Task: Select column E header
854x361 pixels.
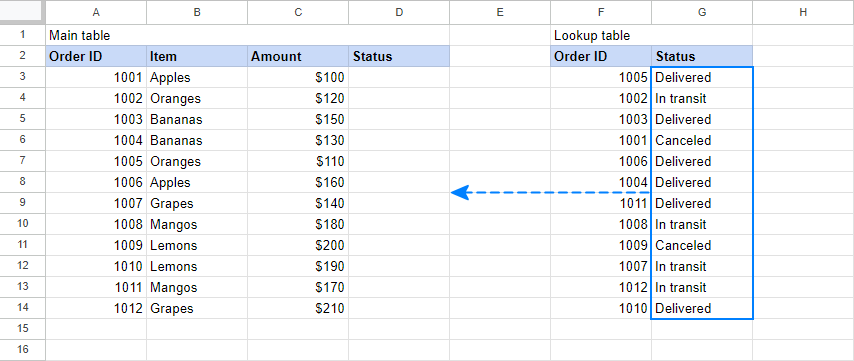Action: click(500, 12)
